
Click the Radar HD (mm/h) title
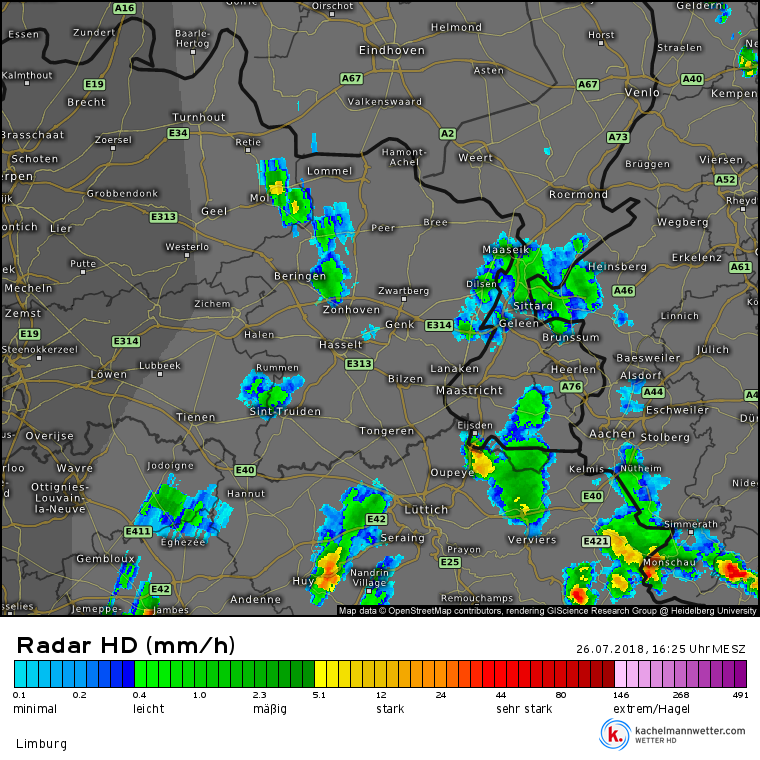tap(126, 645)
